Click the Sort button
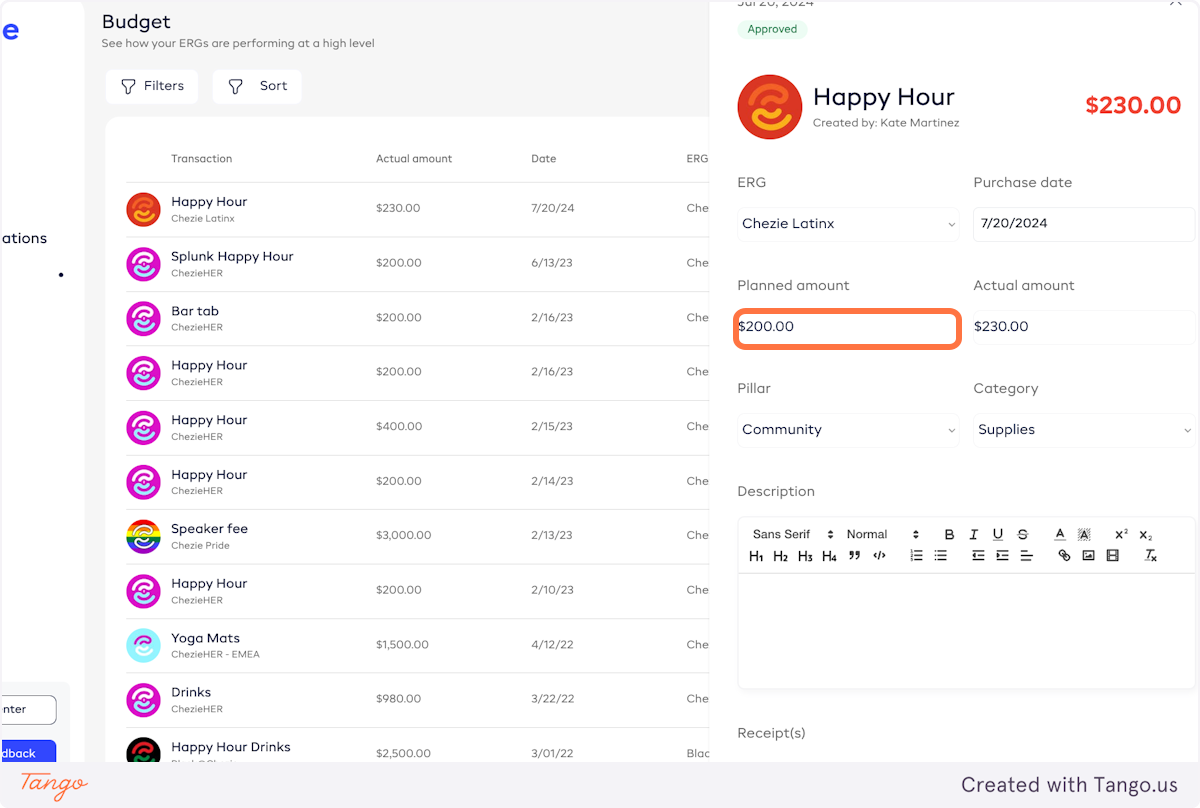Viewport: 1200px width, 808px height. (257, 86)
